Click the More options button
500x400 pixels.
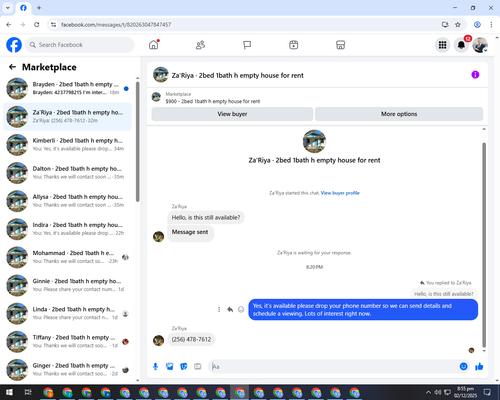pyautogui.click(x=399, y=114)
